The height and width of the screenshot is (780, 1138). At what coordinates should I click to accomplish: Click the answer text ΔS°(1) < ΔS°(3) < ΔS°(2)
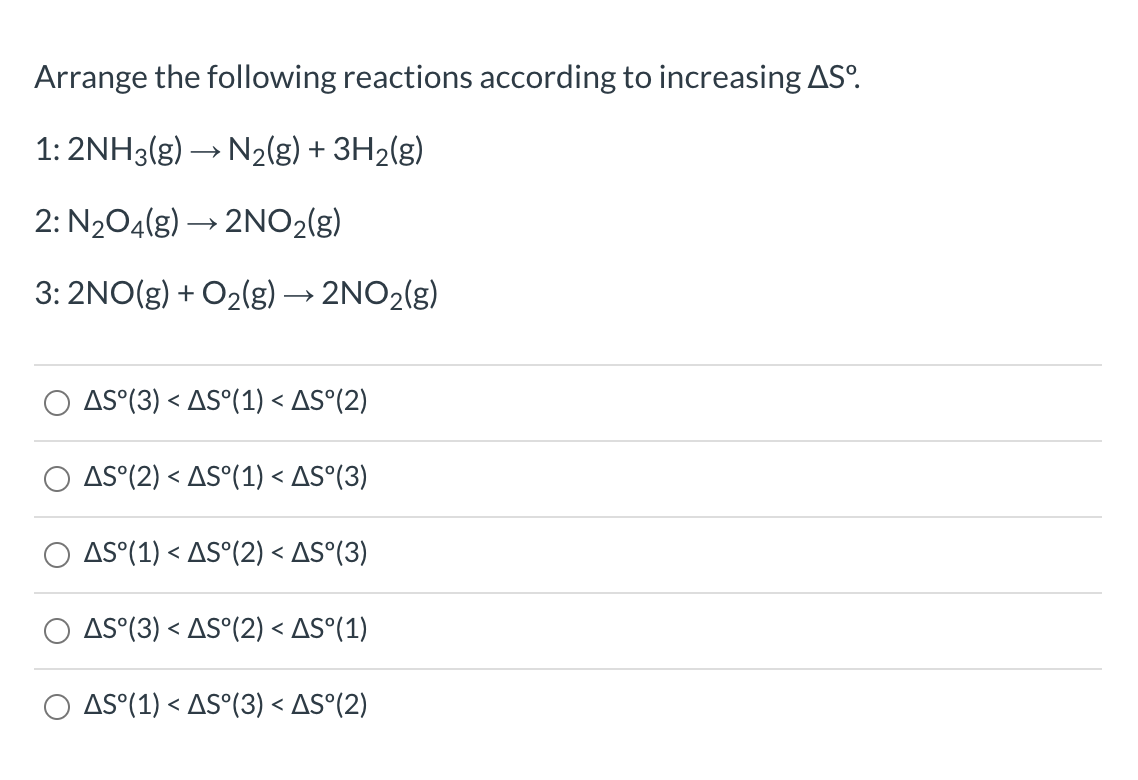(224, 706)
